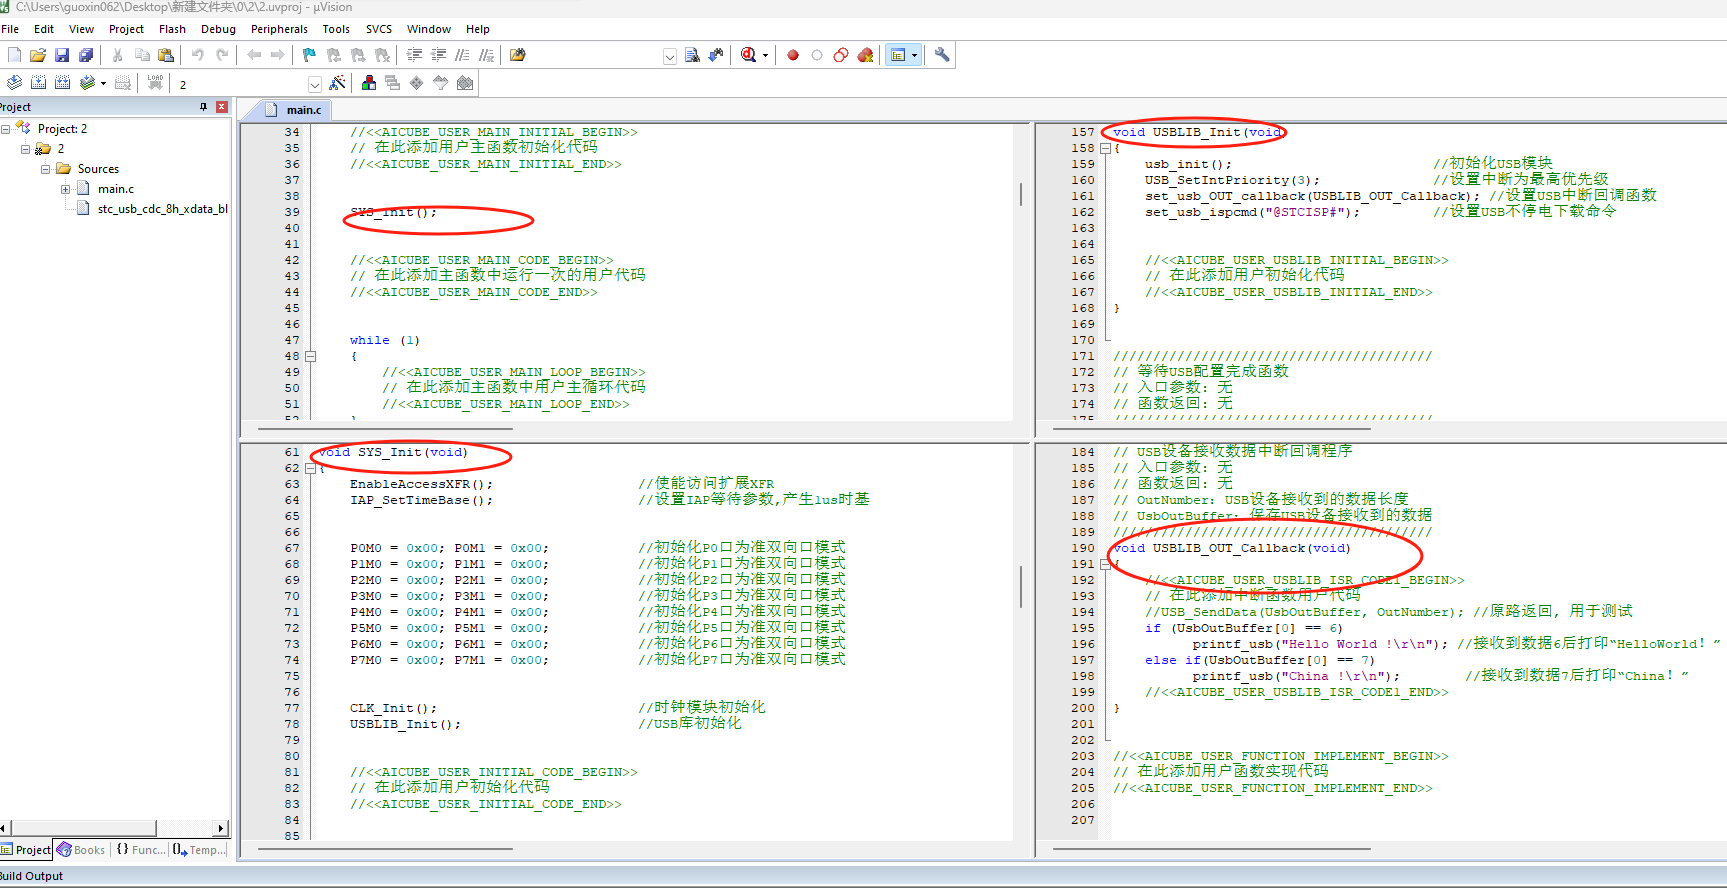This screenshot has height=892, width=1727.
Task: Collapse the target 2 folder node
Action: tap(26, 149)
